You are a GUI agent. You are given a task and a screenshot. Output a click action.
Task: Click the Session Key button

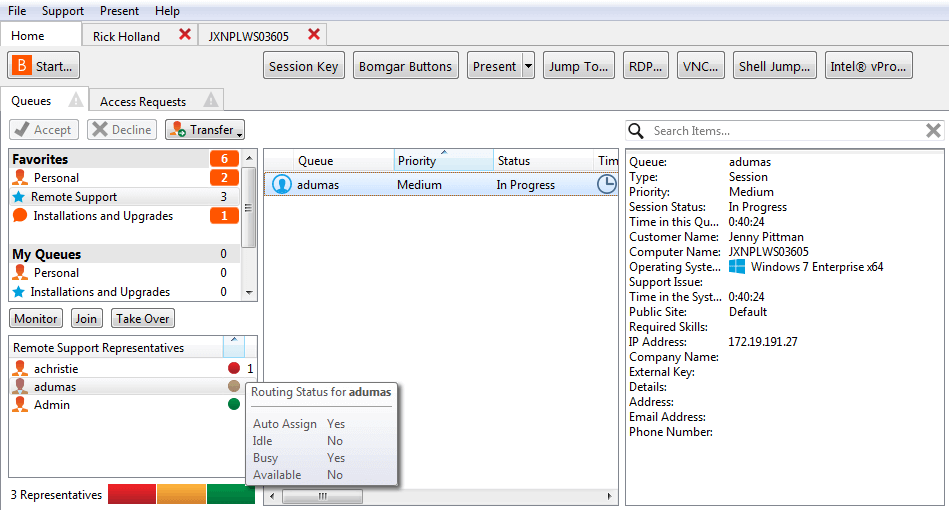coord(304,67)
